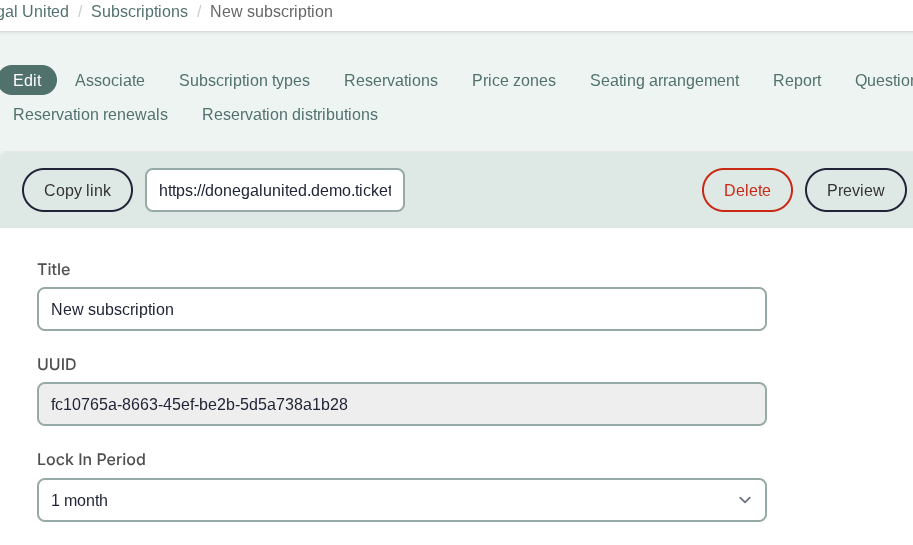
Task: Navigate to Subscriptions in the breadcrumb
Action: pos(139,12)
